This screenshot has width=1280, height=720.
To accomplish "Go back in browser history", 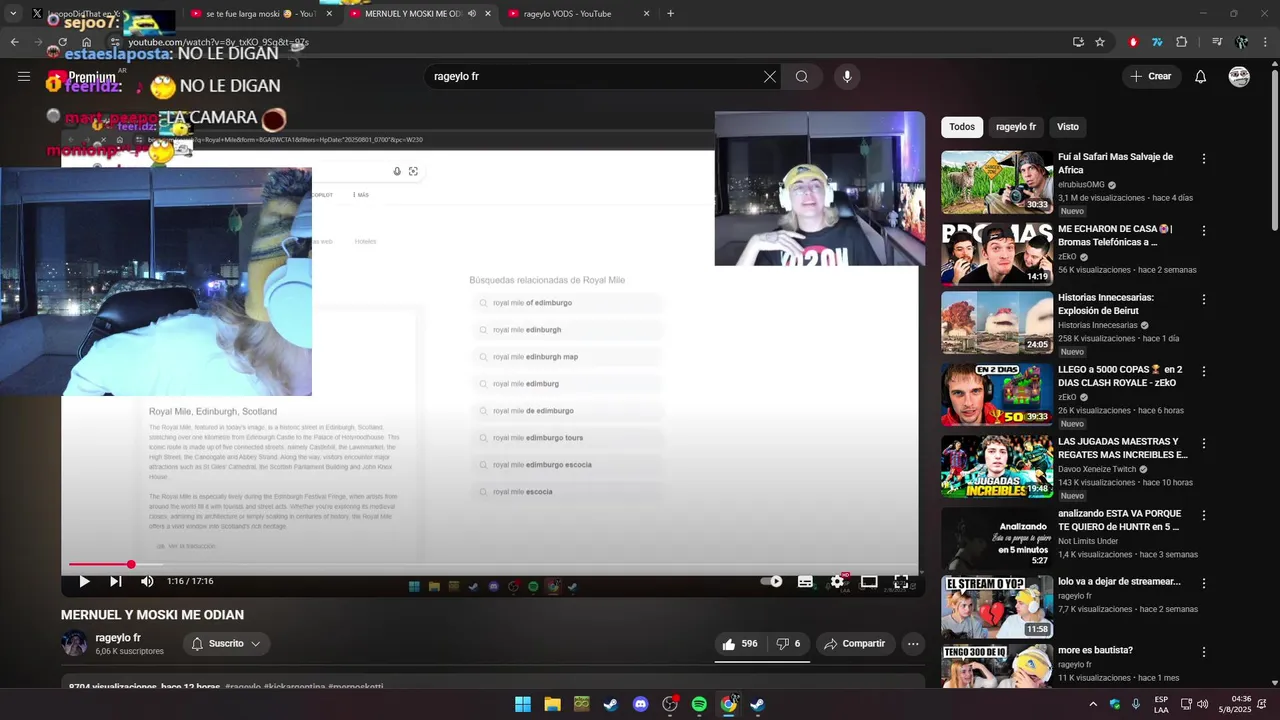I will click(x=14, y=42).
